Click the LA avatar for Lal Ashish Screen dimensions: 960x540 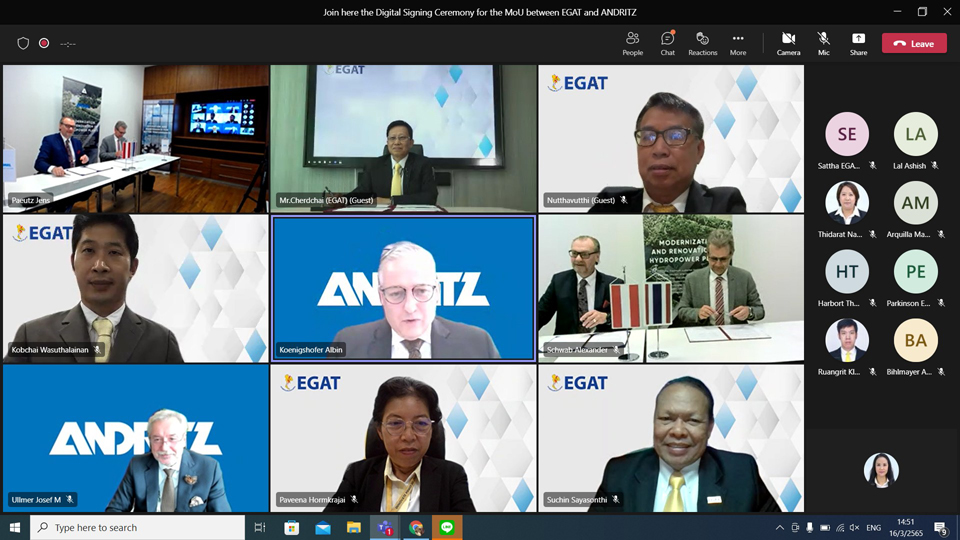tap(915, 134)
